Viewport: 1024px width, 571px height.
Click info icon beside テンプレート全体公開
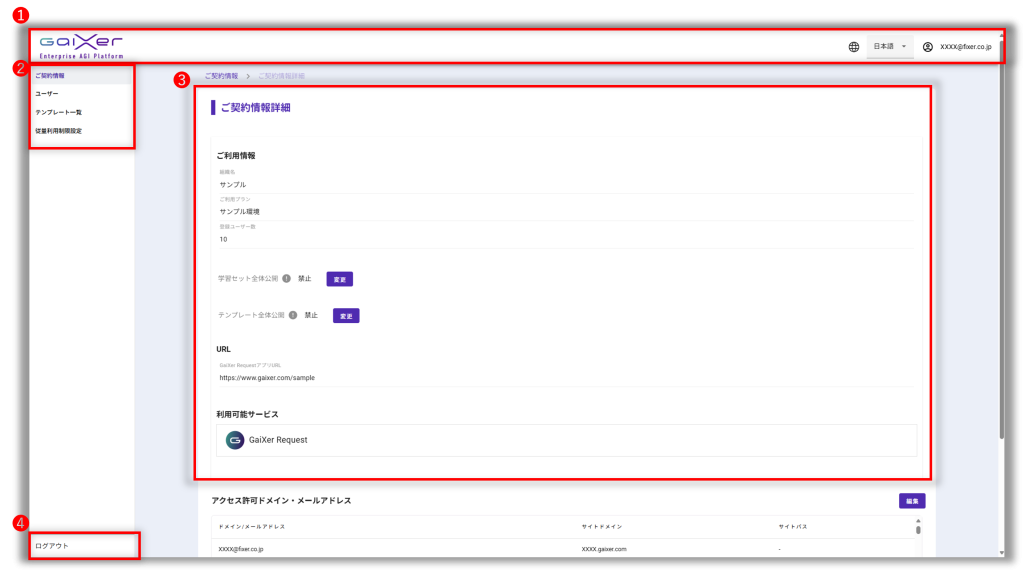pyautogui.click(x=293, y=315)
